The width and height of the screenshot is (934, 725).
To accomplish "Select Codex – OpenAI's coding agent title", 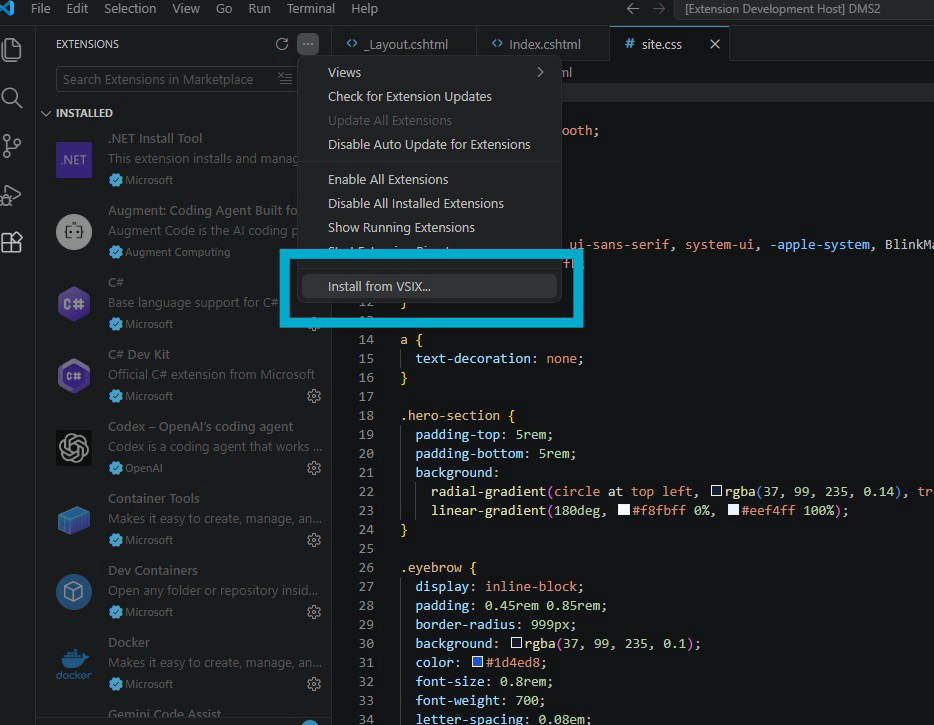I will (200, 427).
